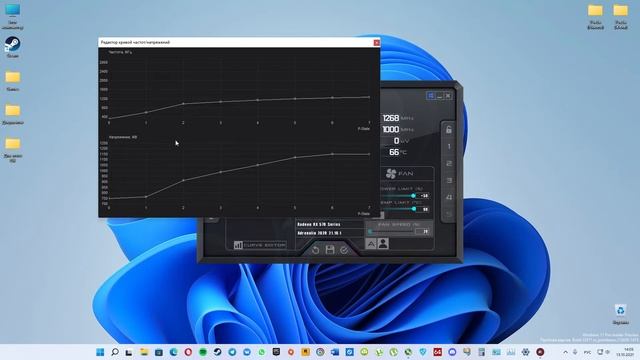The width and height of the screenshot is (640, 360).
Task: Toggle the profile lock padlock icon
Action: (x=449, y=130)
